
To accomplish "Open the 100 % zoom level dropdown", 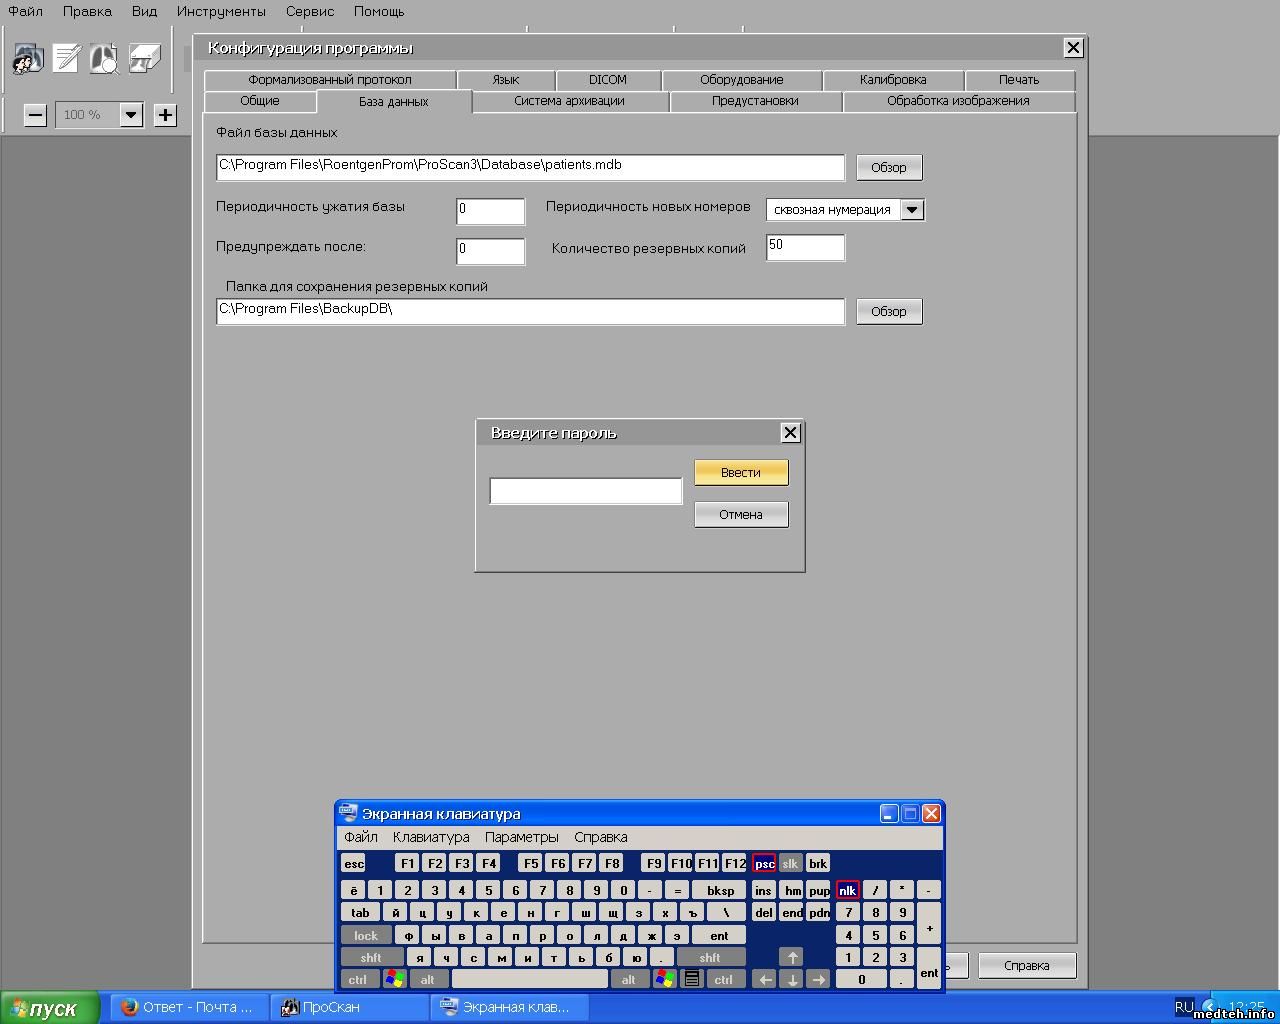I will (131, 115).
